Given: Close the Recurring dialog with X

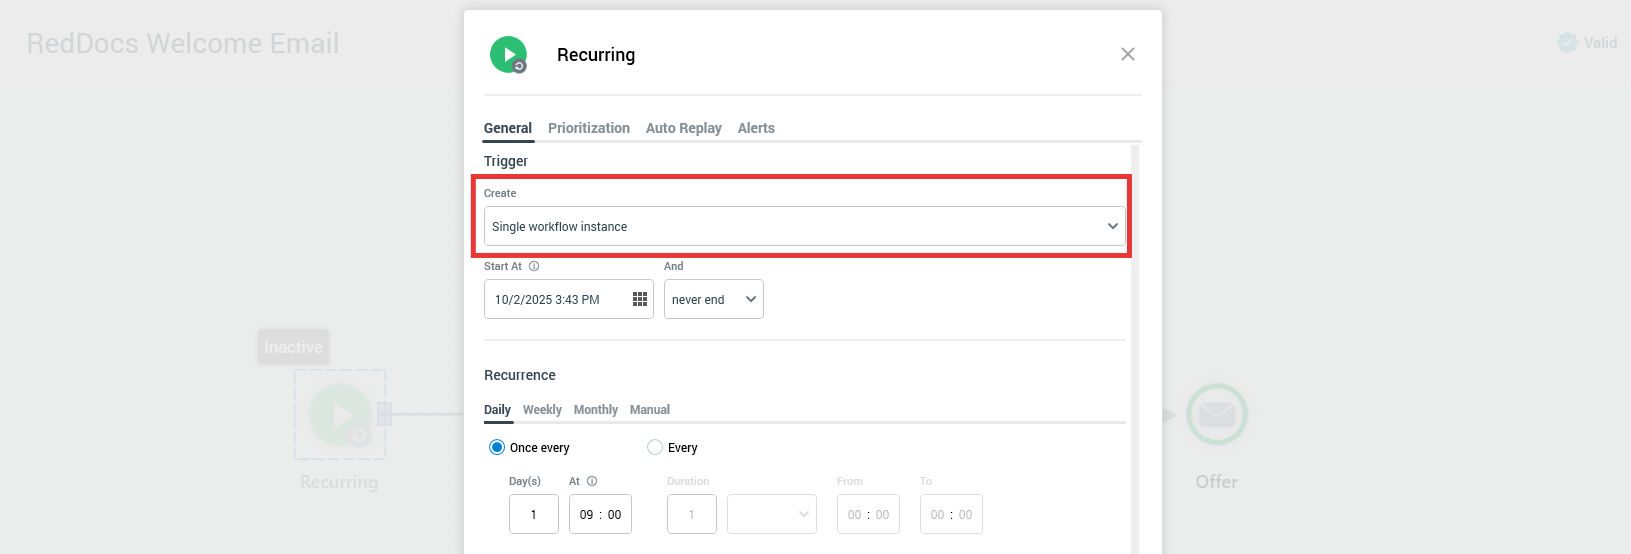Looking at the screenshot, I should [x=1127, y=54].
